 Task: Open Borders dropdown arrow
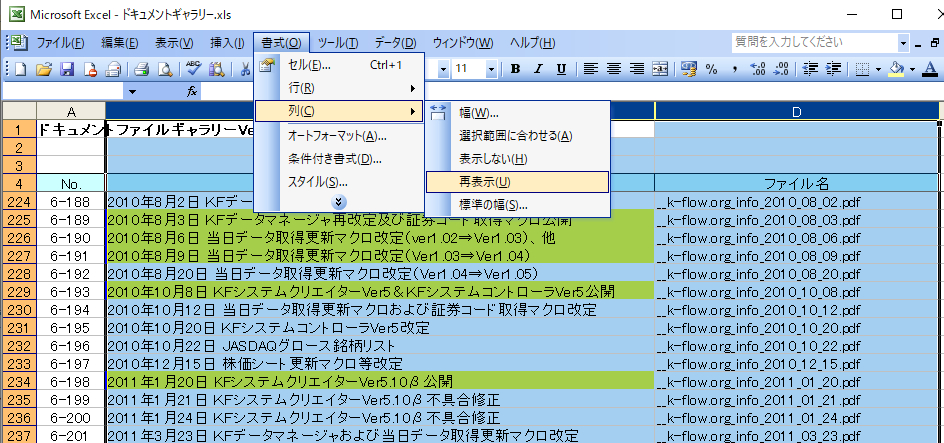(x=878, y=70)
